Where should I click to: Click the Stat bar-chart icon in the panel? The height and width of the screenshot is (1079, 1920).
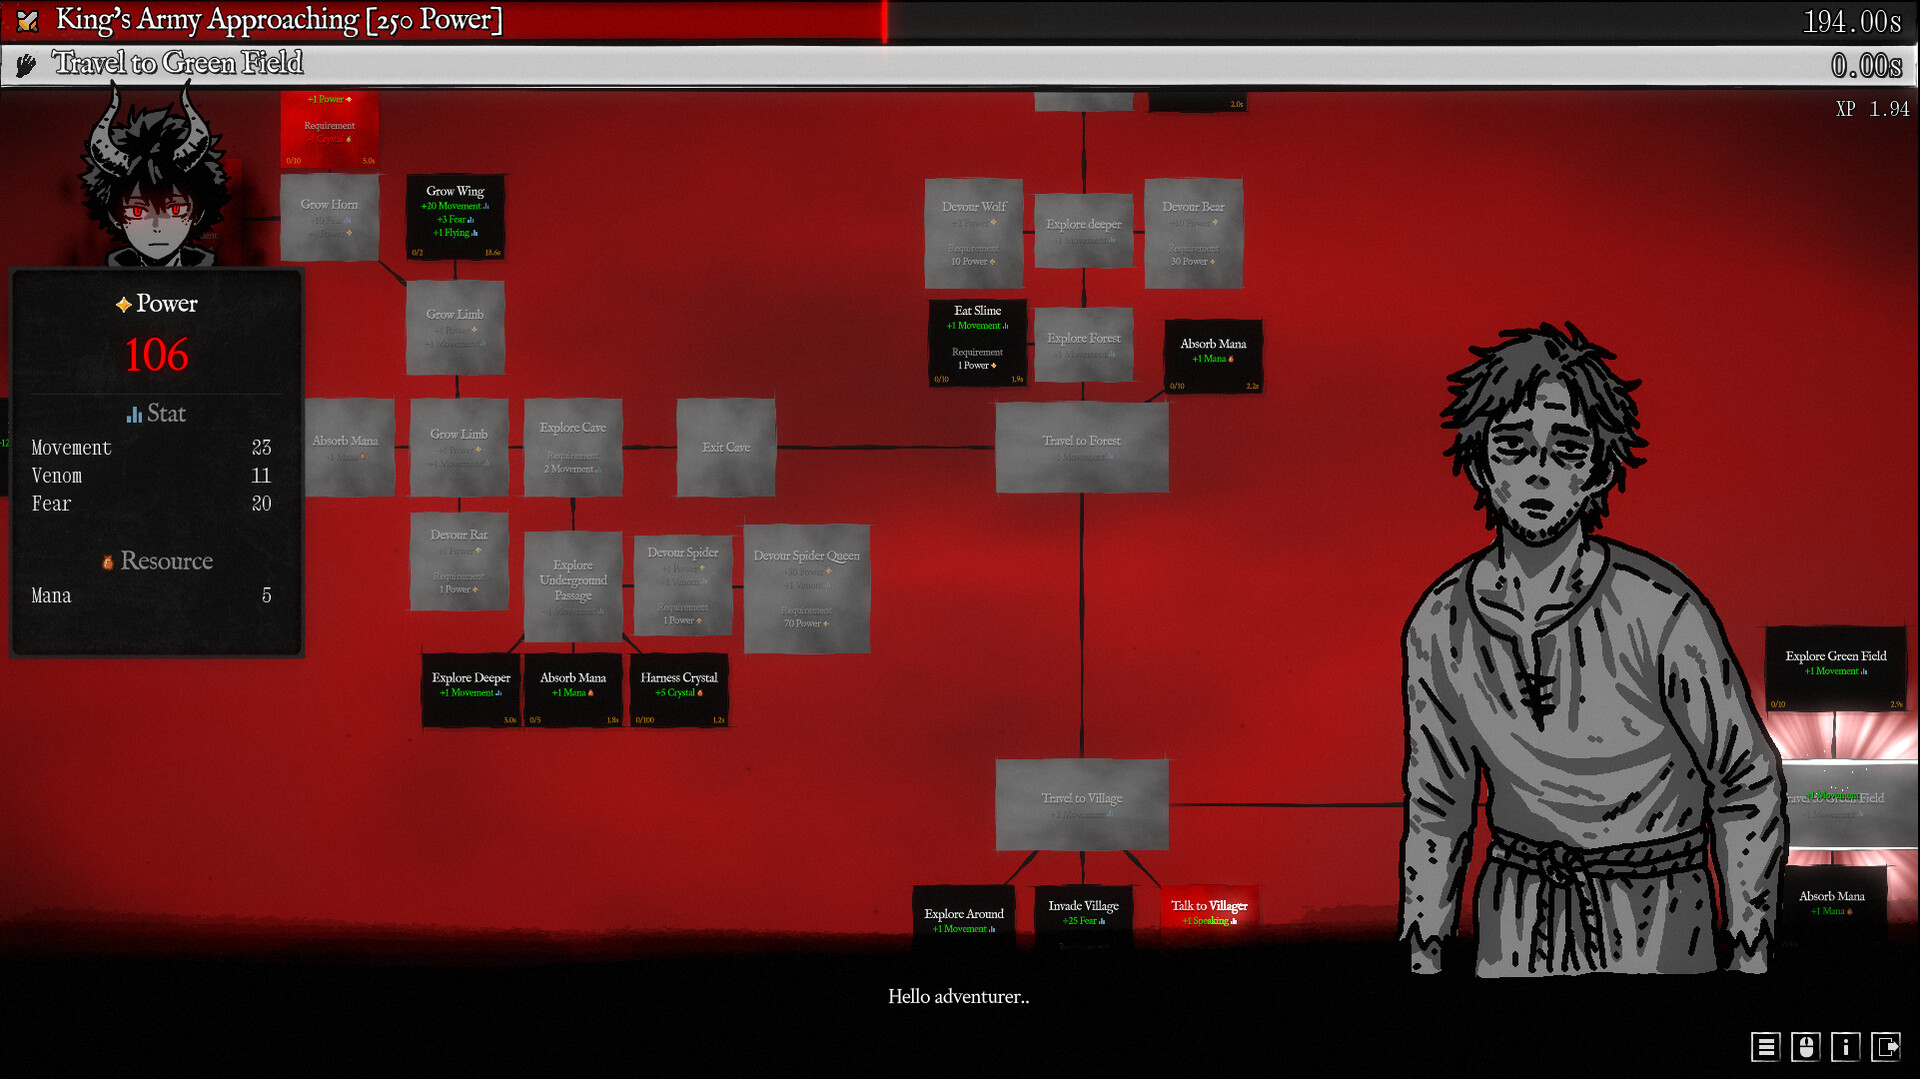click(x=134, y=413)
